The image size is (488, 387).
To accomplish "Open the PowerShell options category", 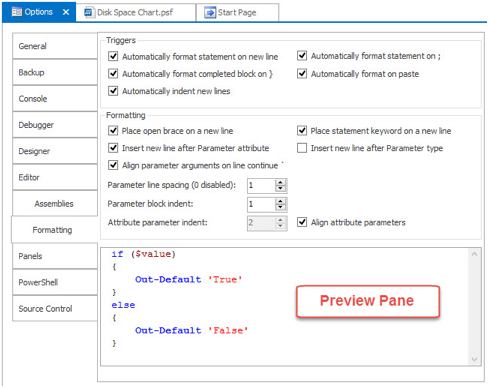I will click(x=55, y=282).
